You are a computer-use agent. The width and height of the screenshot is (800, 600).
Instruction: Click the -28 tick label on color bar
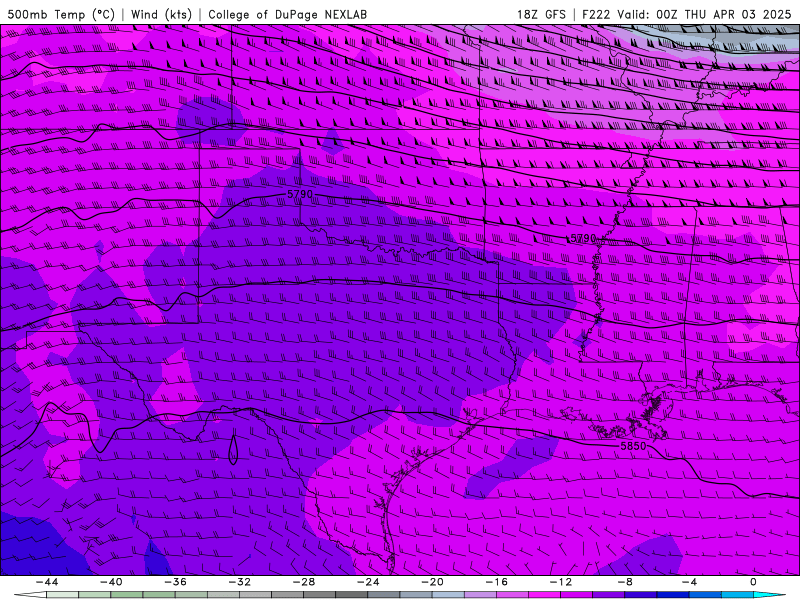[x=304, y=582]
